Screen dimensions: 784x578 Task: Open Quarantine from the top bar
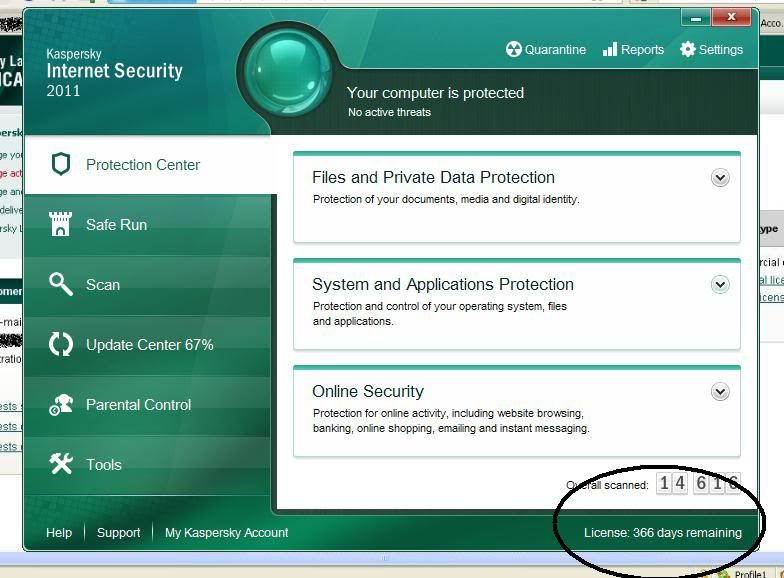point(546,49)
